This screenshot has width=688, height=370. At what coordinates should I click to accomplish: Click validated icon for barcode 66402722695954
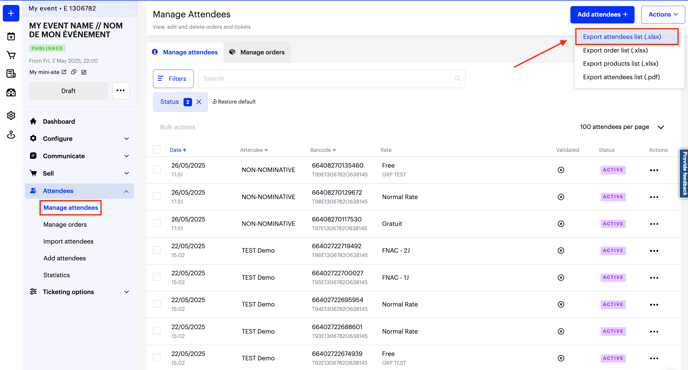coord(561,304)
